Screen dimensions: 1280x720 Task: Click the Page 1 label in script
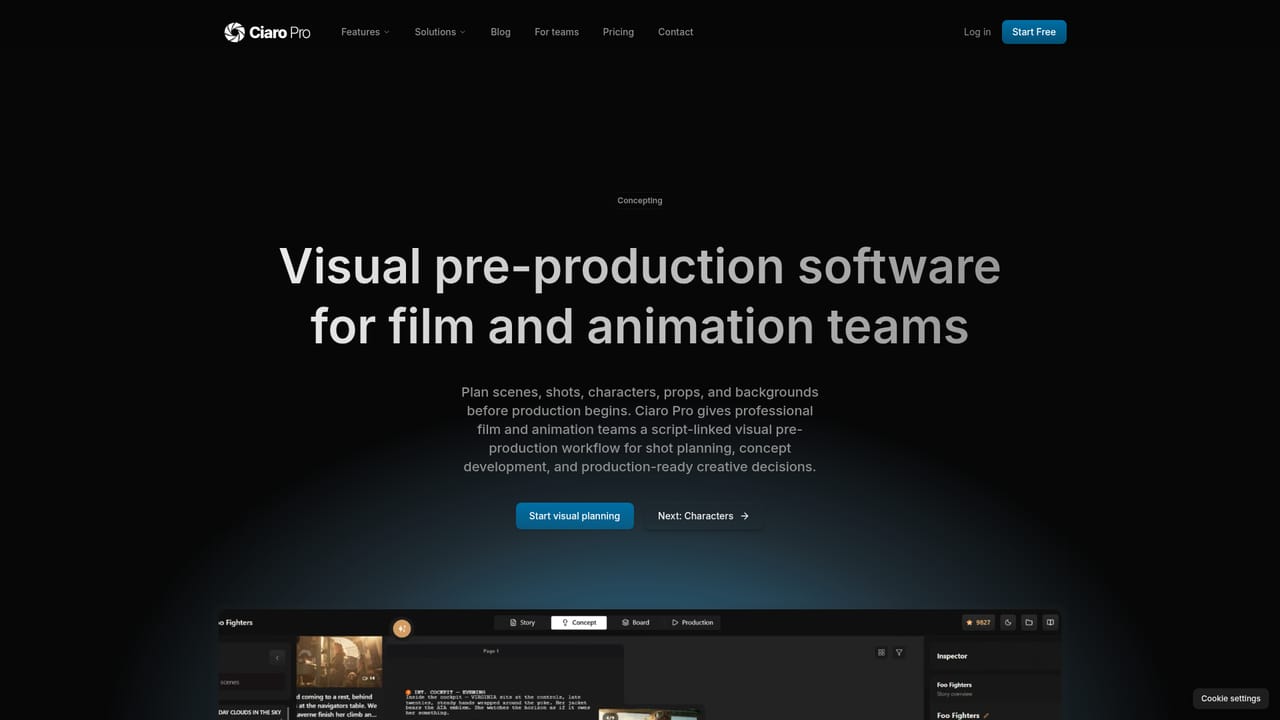pyautogui.click(x=491, y=651)
